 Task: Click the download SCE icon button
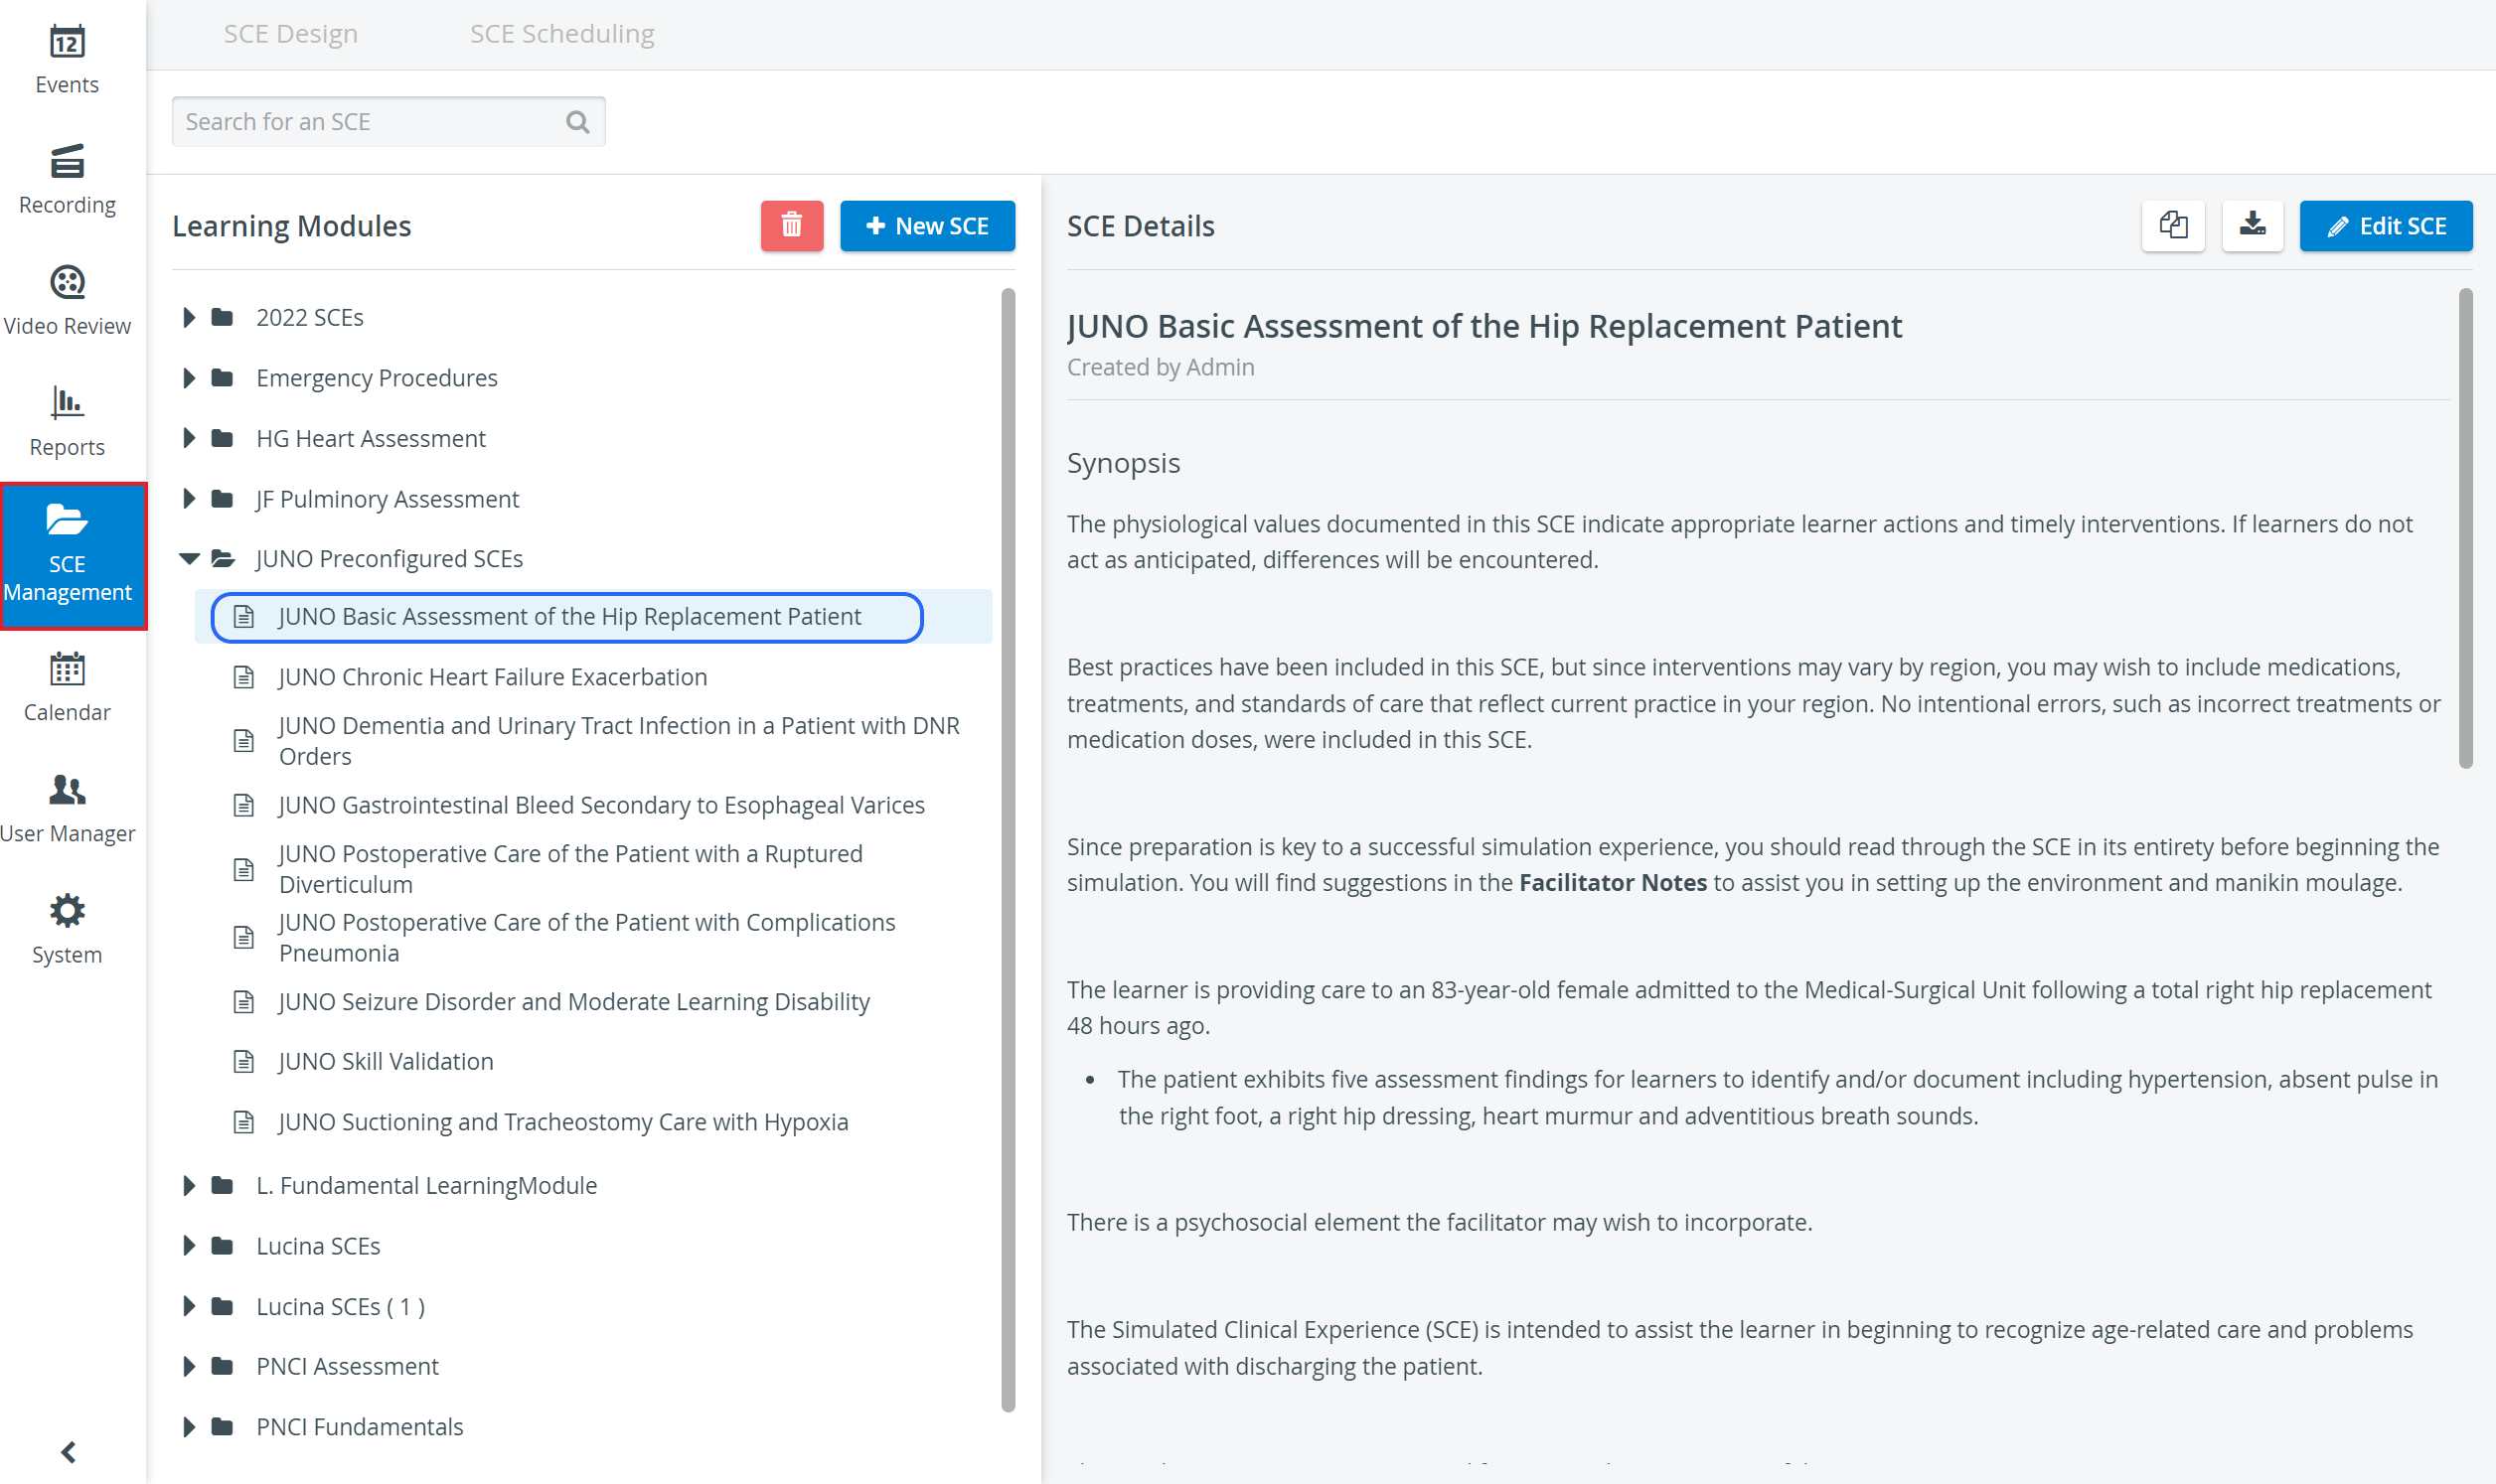tap(2252, 226)
